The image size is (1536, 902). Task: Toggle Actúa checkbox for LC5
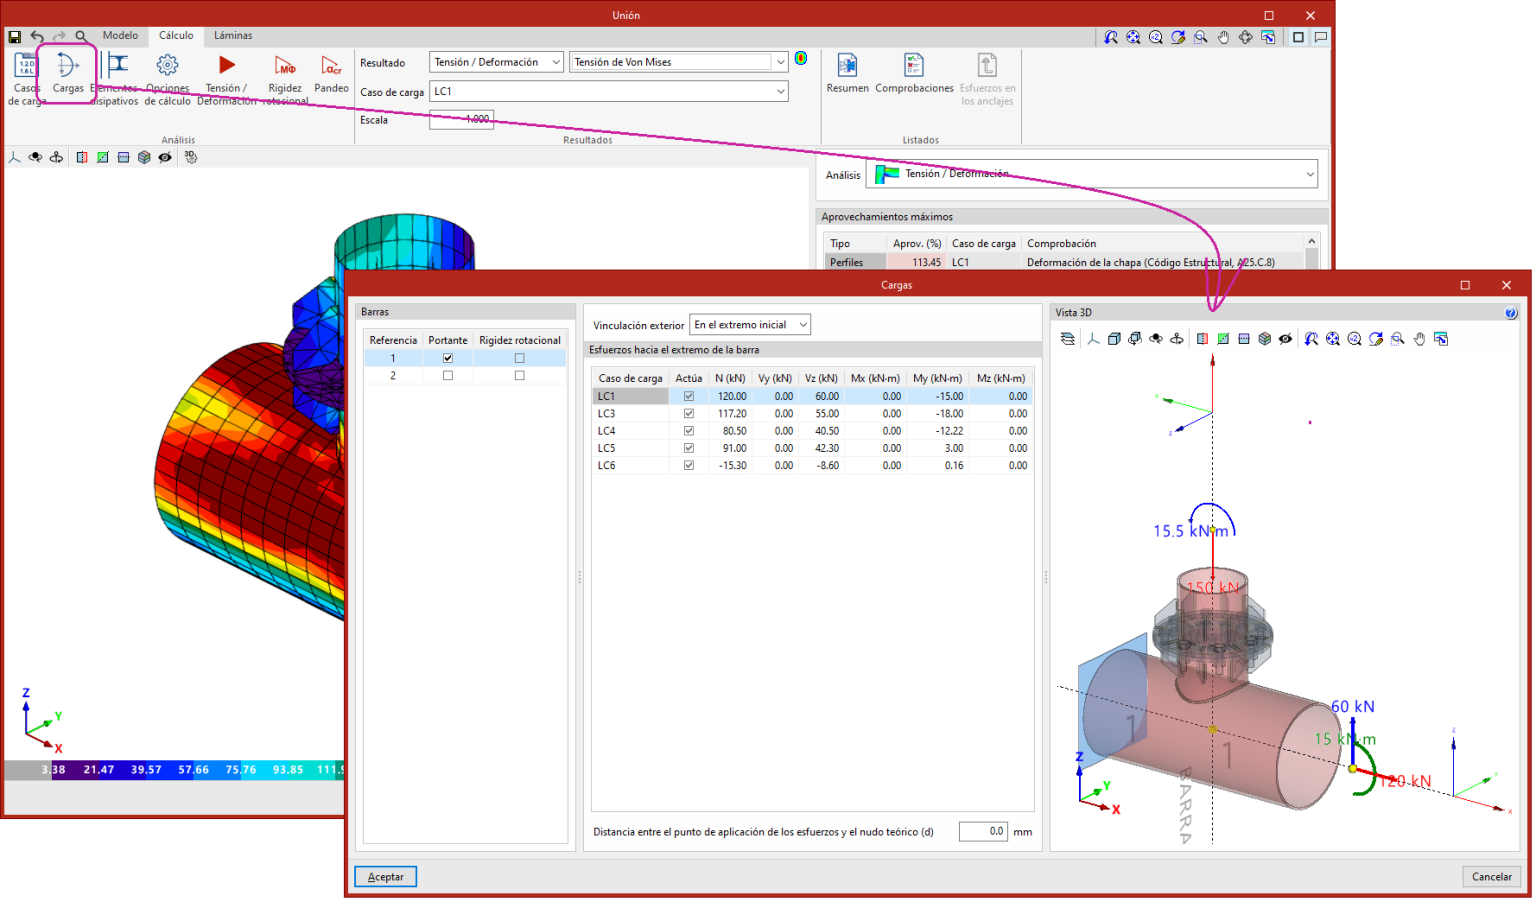click(689, 448)
